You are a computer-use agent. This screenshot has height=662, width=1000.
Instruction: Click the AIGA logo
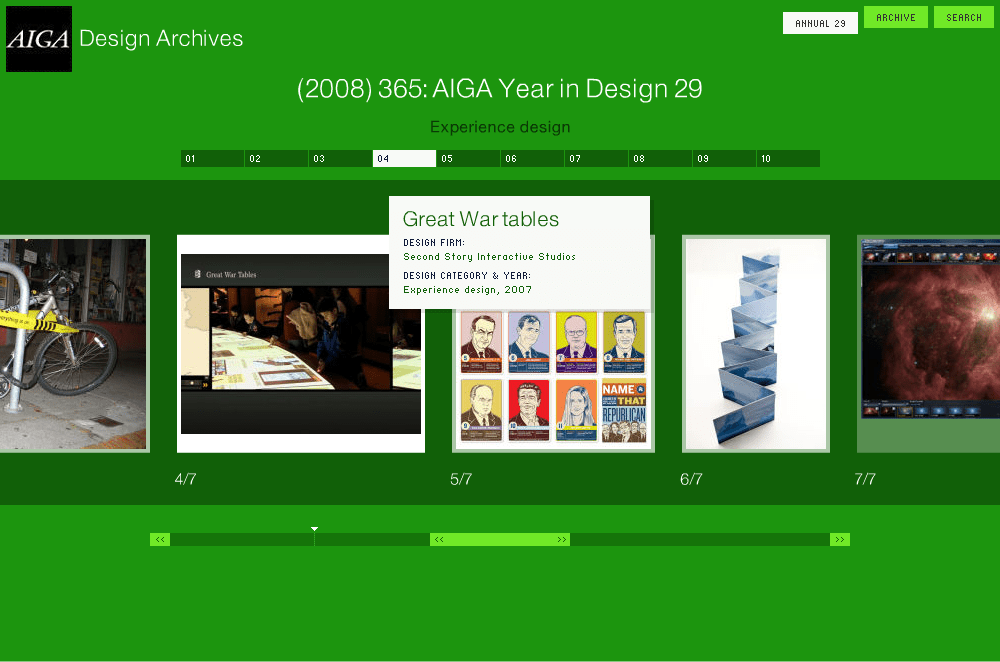click(x=39, y=39)
